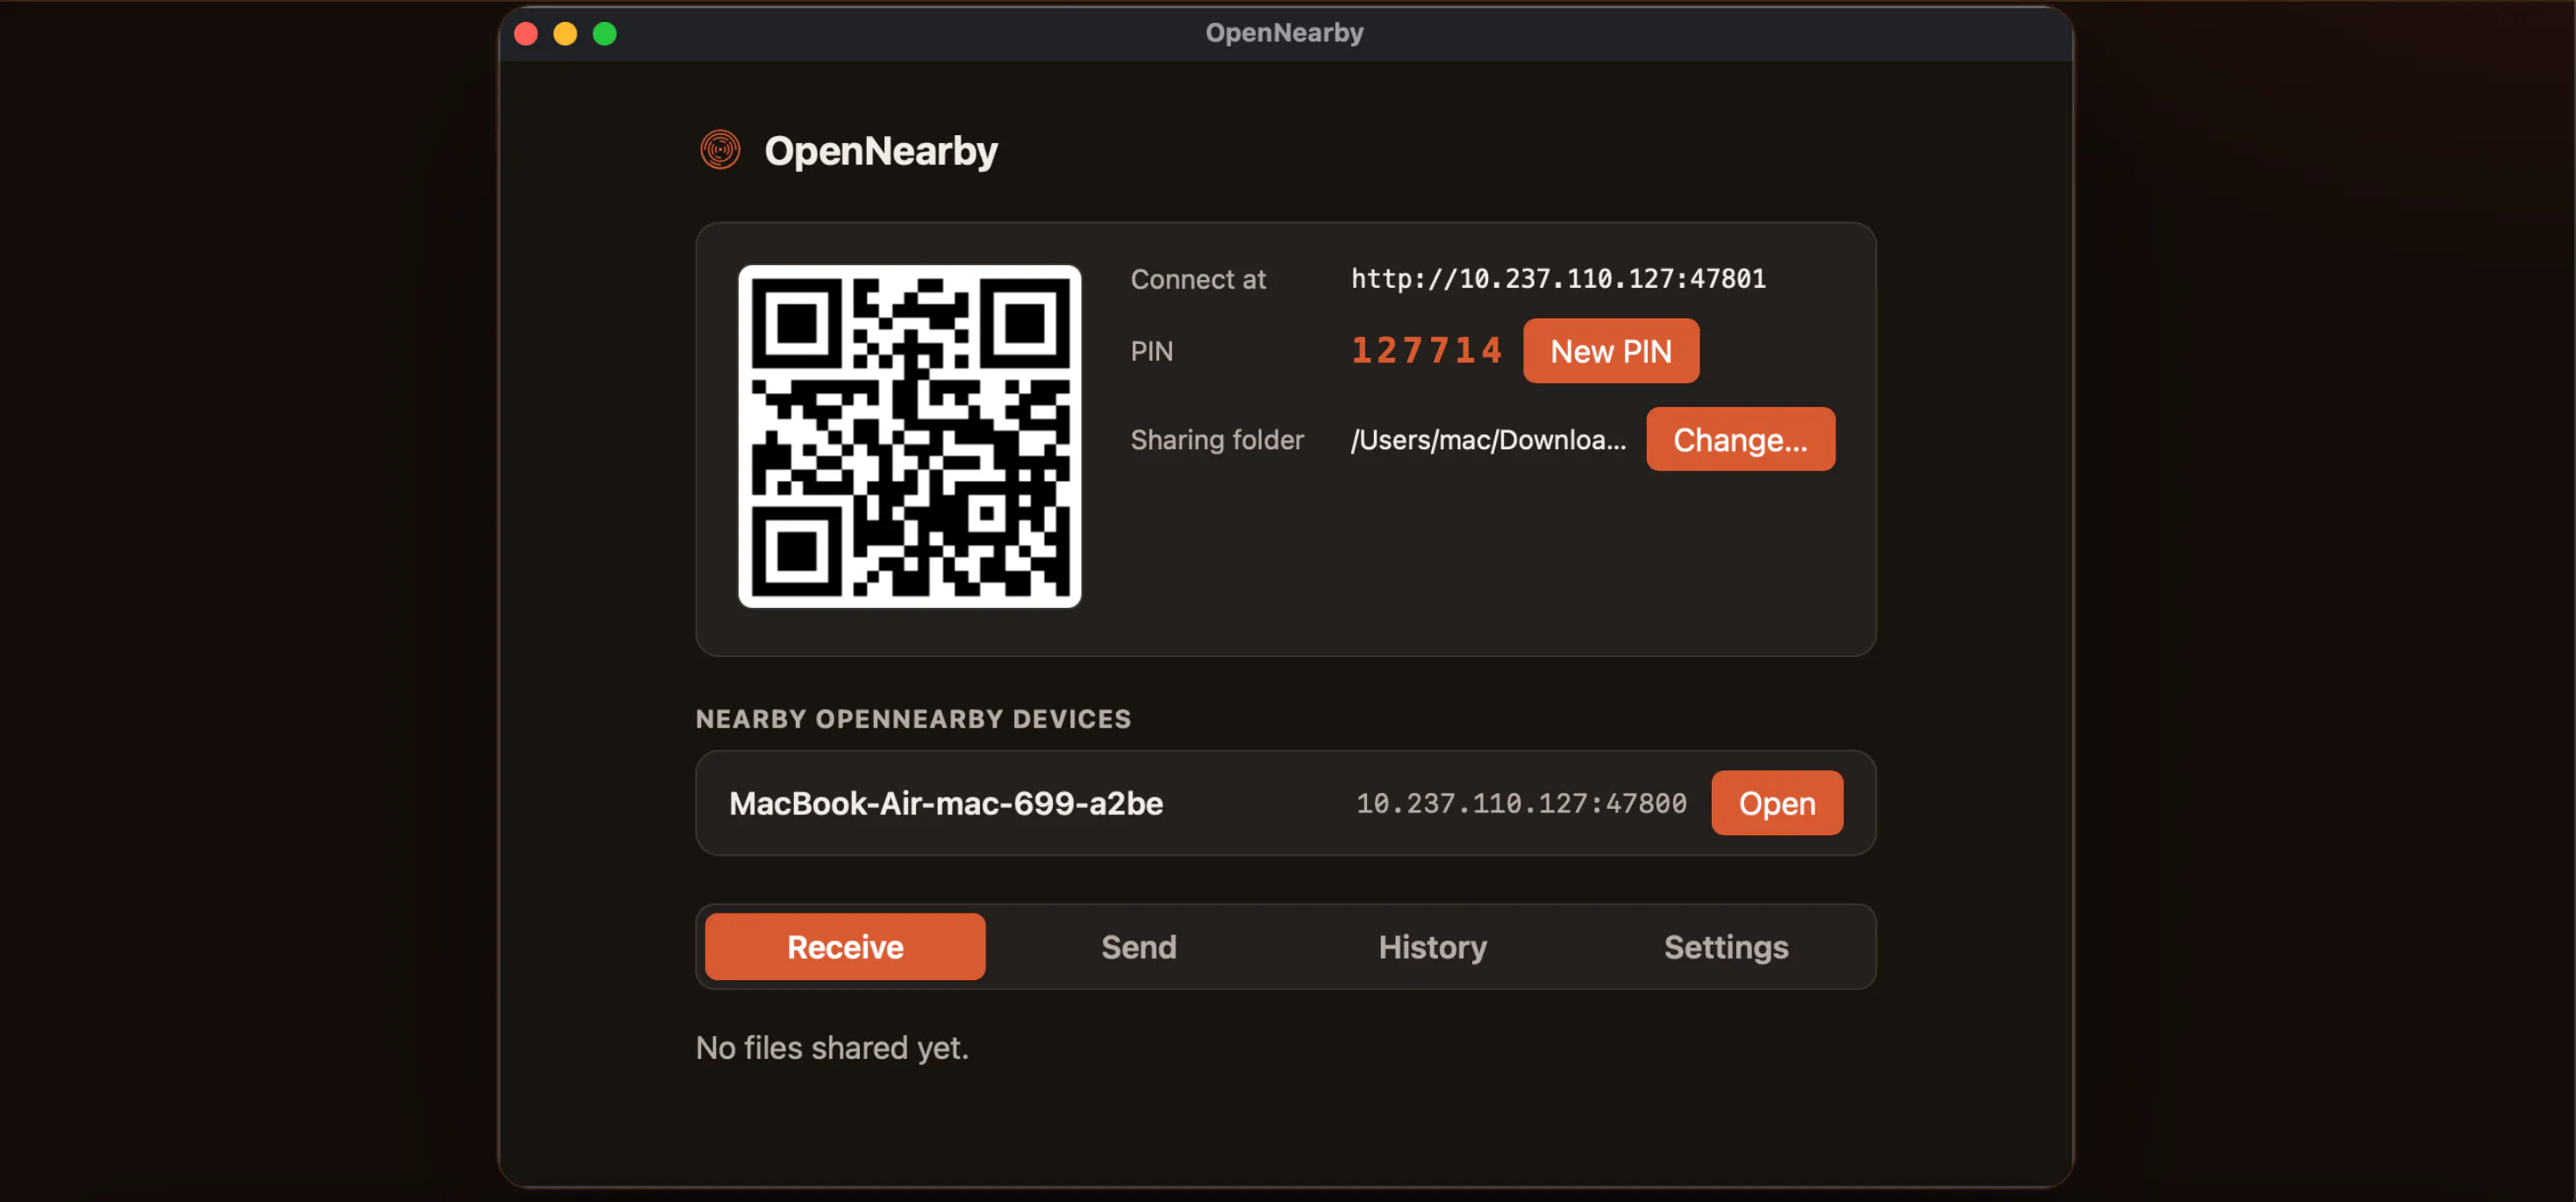2576x1202 pixels.
Task: Click the QR code image
Action: (x=909, y=436)
